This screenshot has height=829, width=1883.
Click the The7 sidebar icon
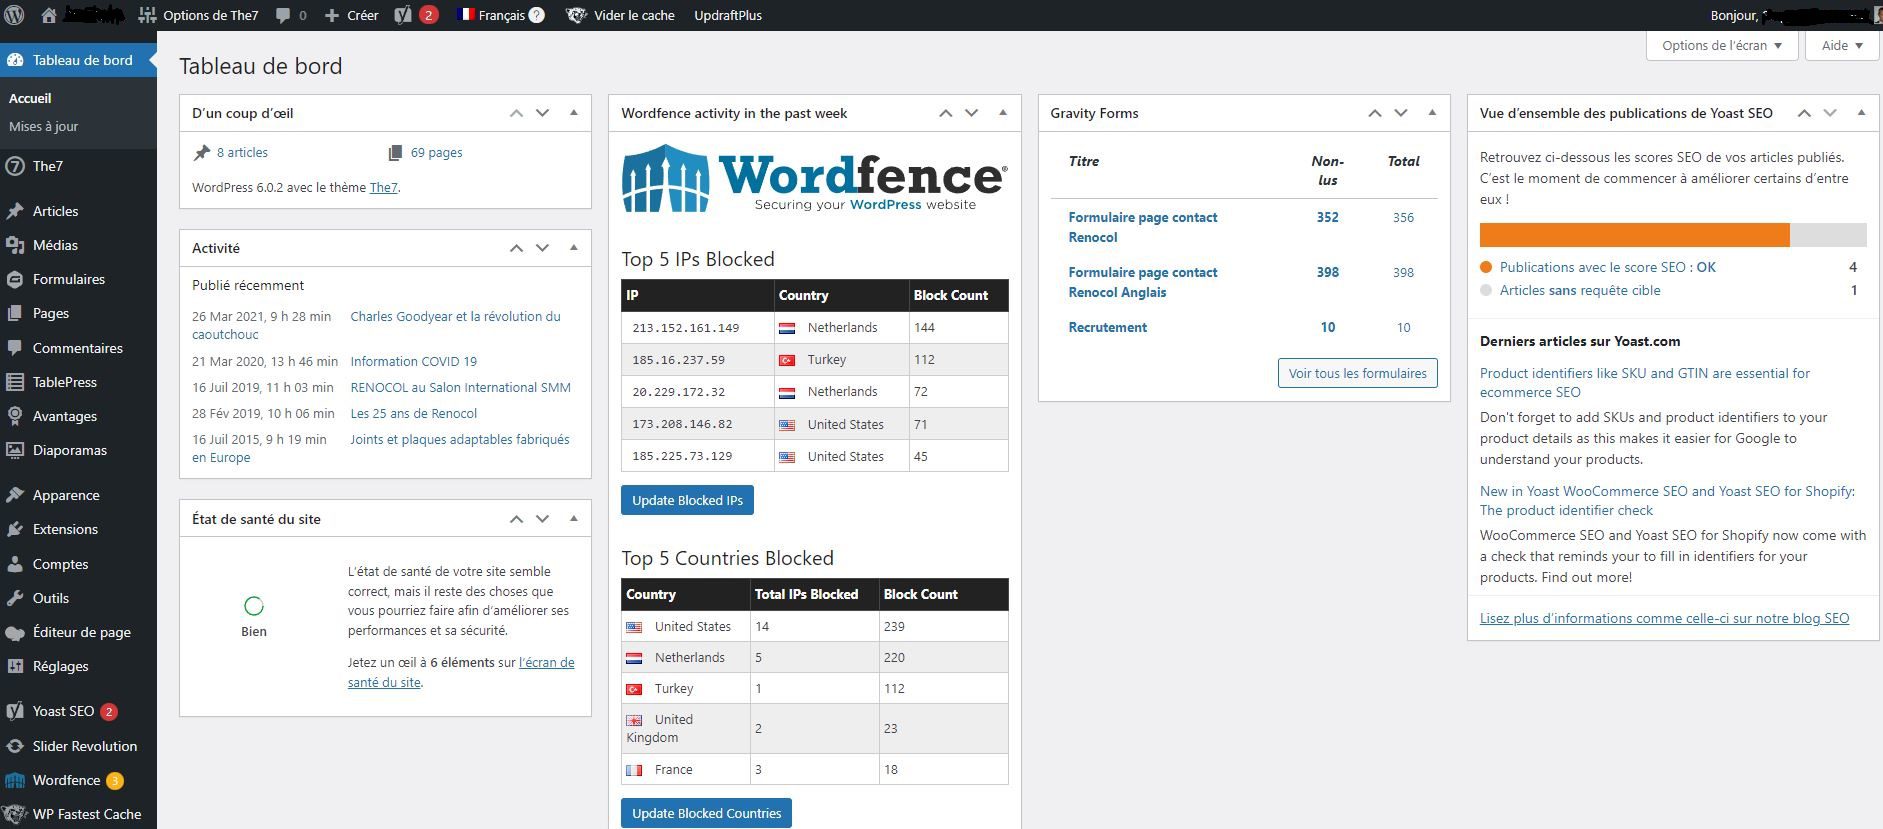(15, 166)
